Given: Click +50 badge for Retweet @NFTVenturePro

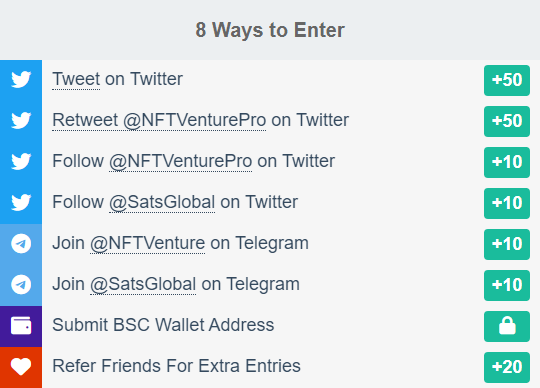Looking at the screenshot, I should pyautogui.click(x=507, y=121).
